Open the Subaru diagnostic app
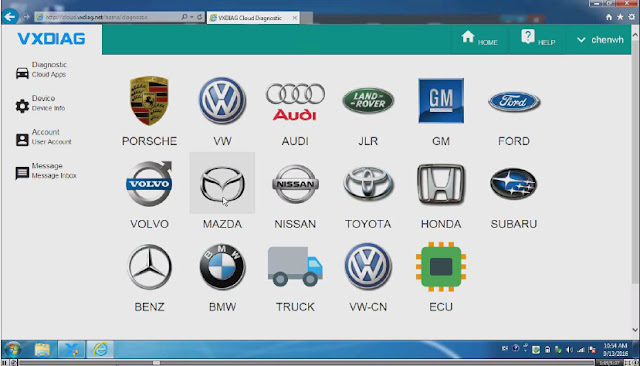The width and height of the screenshot is (640, 366). coord(514,184)
